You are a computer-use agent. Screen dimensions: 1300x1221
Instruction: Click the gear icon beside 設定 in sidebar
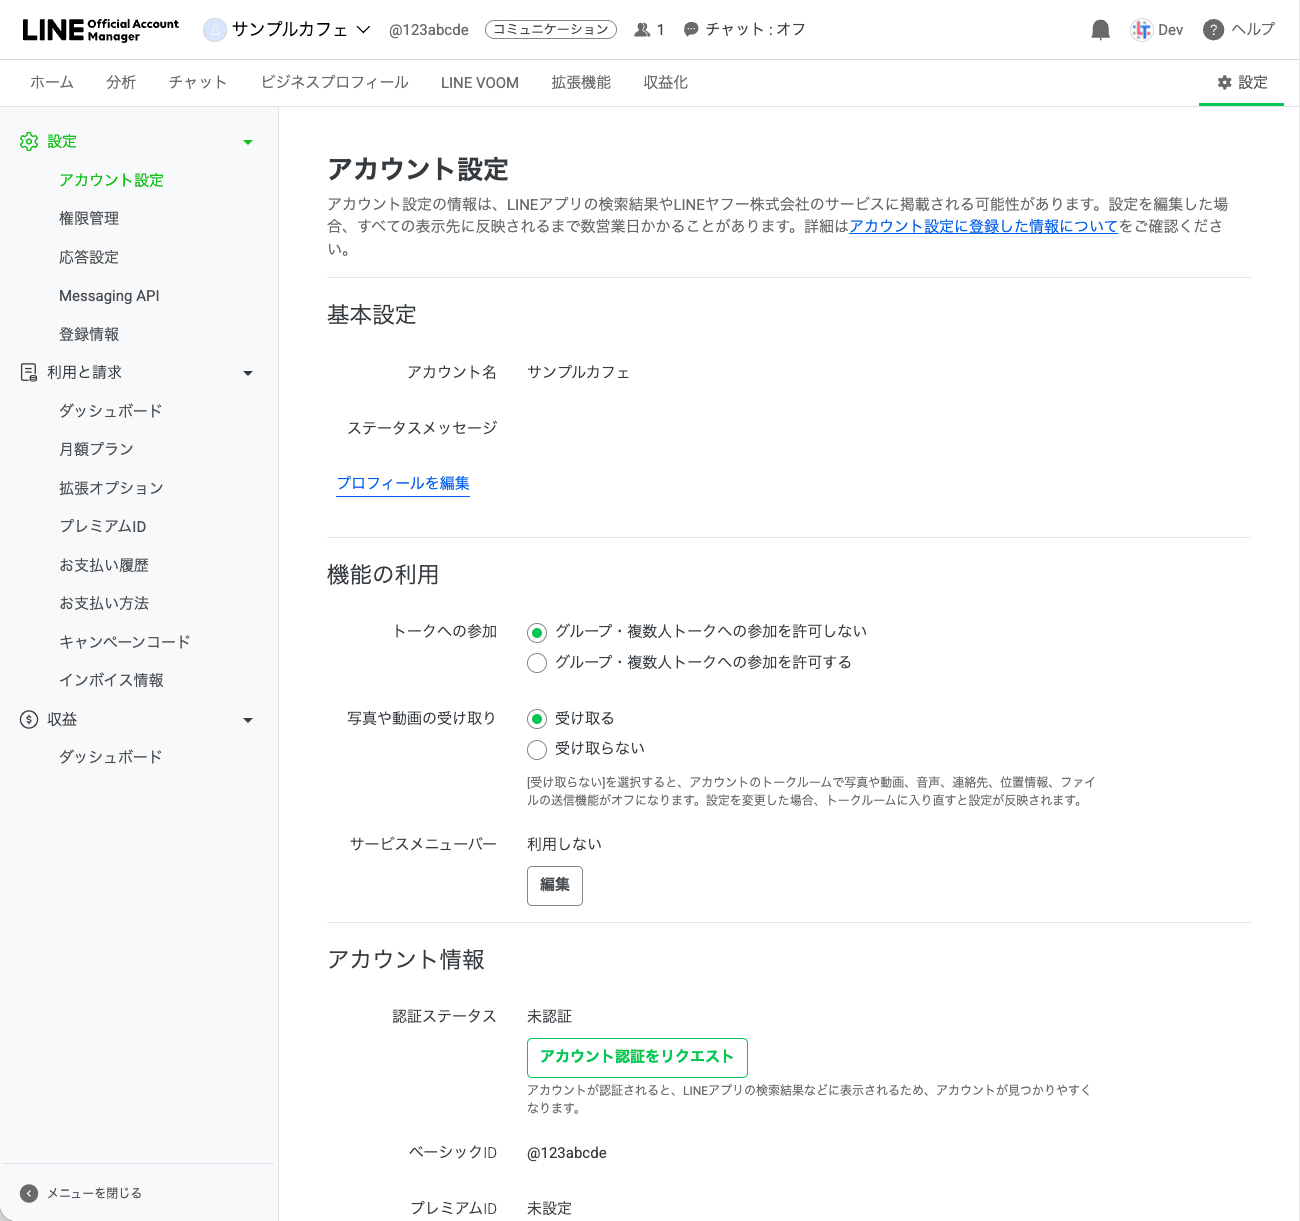(29, 141)
